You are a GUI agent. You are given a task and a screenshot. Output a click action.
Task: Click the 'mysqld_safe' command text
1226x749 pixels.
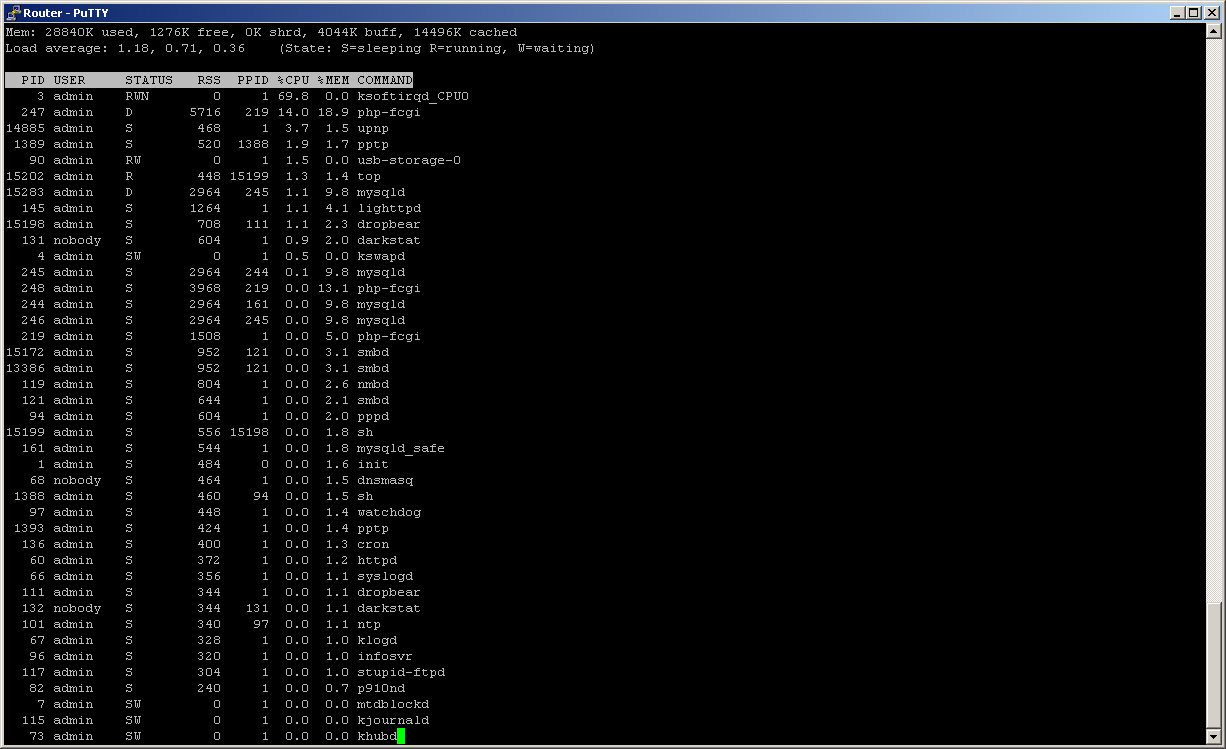tap(401, 448)
